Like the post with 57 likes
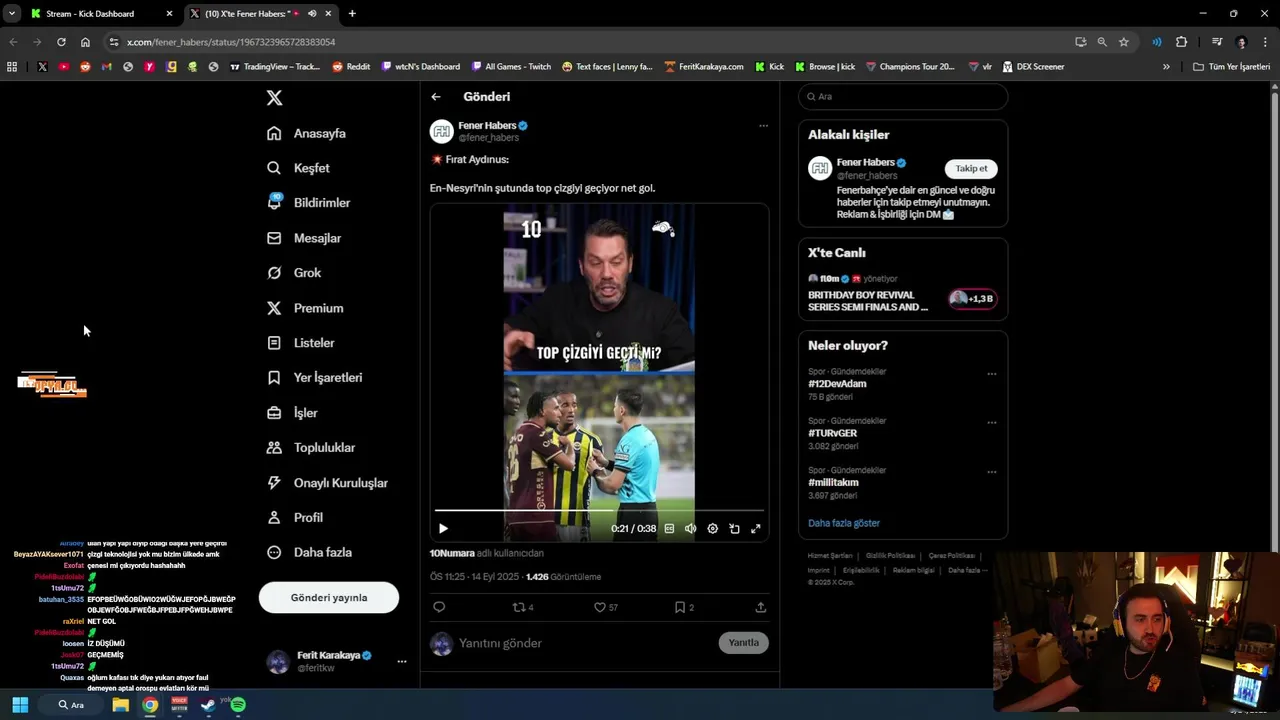The image size is (1280, 720). 605,607
